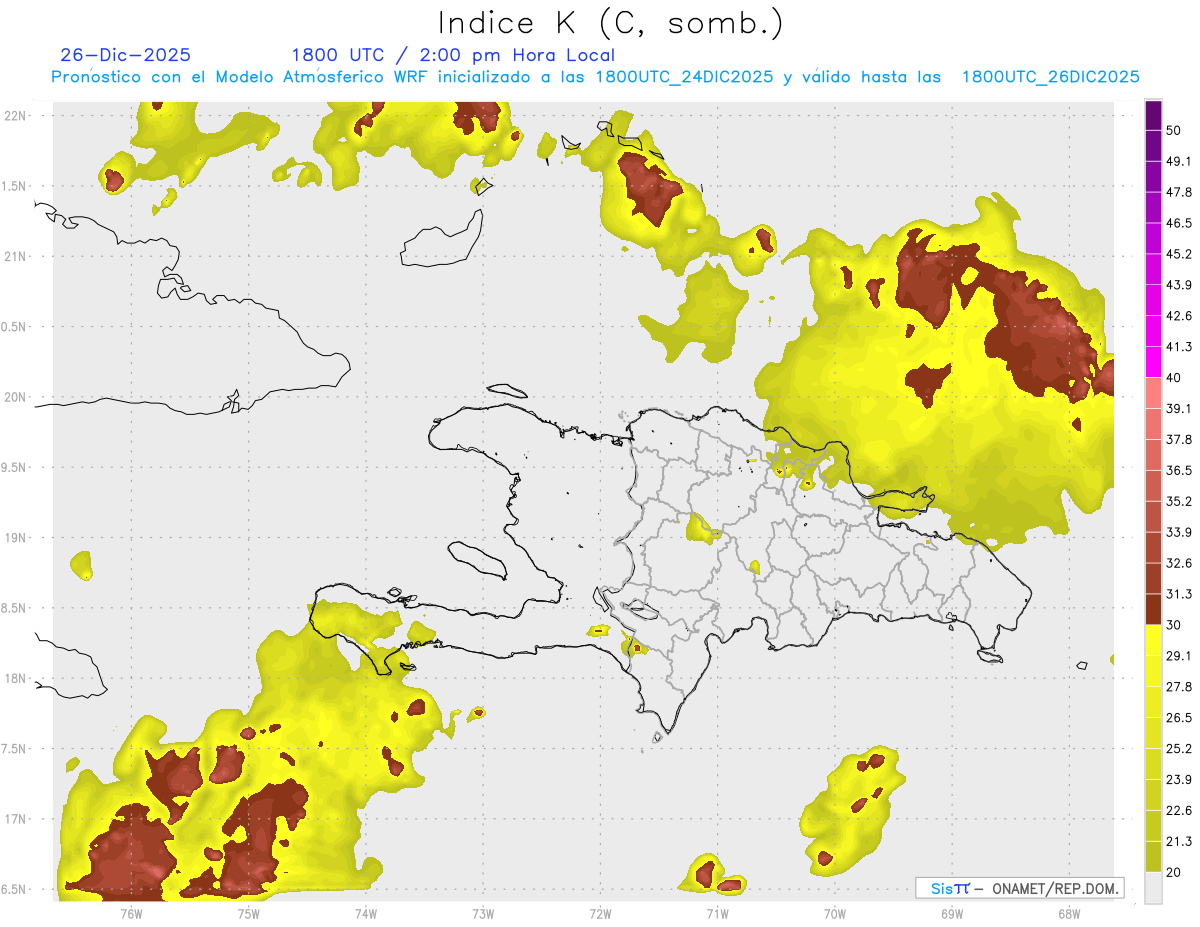
Task: Click the '74W' longitude axis label
Action: 365,913
